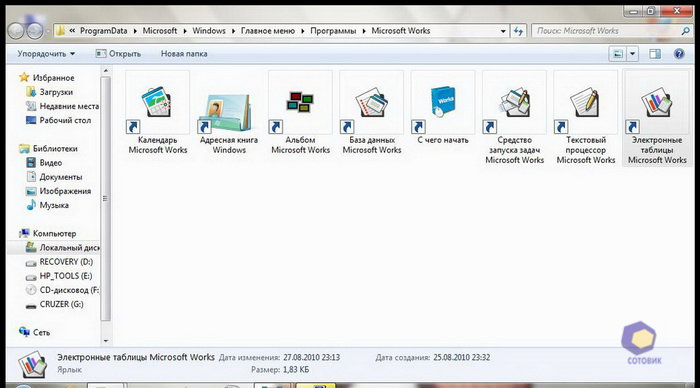Select Адресная книга Windows shortcut
Screen dimensions: 700x388
pos(229,113)
